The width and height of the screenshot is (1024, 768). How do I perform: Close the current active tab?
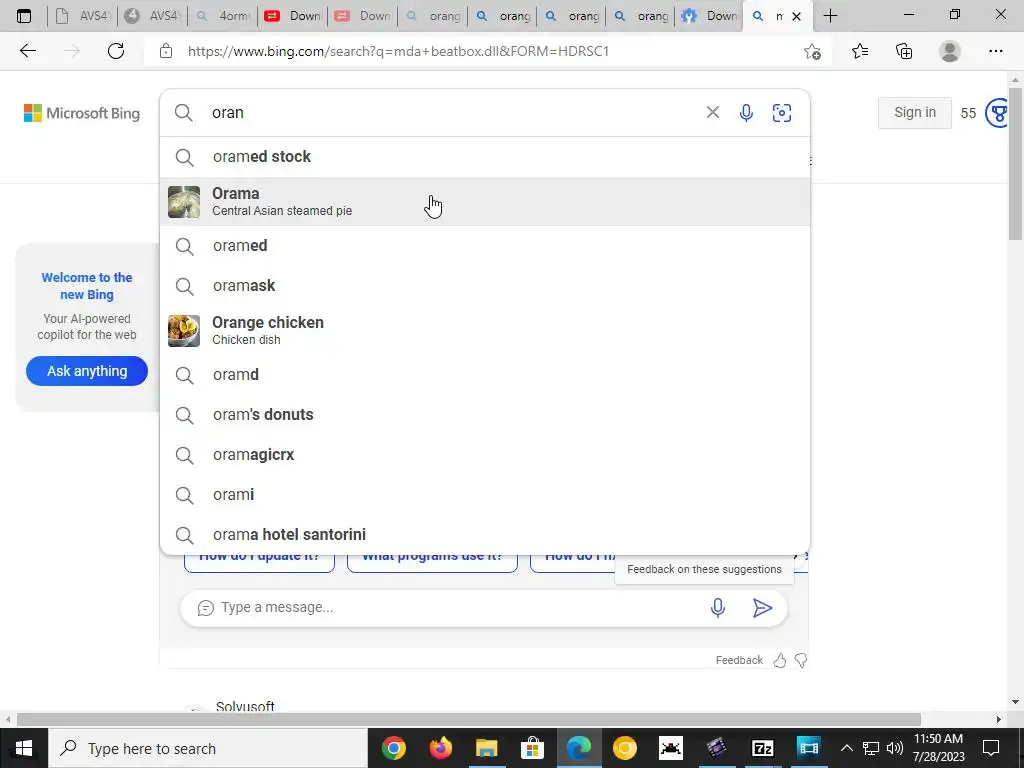tap(796, 16)
